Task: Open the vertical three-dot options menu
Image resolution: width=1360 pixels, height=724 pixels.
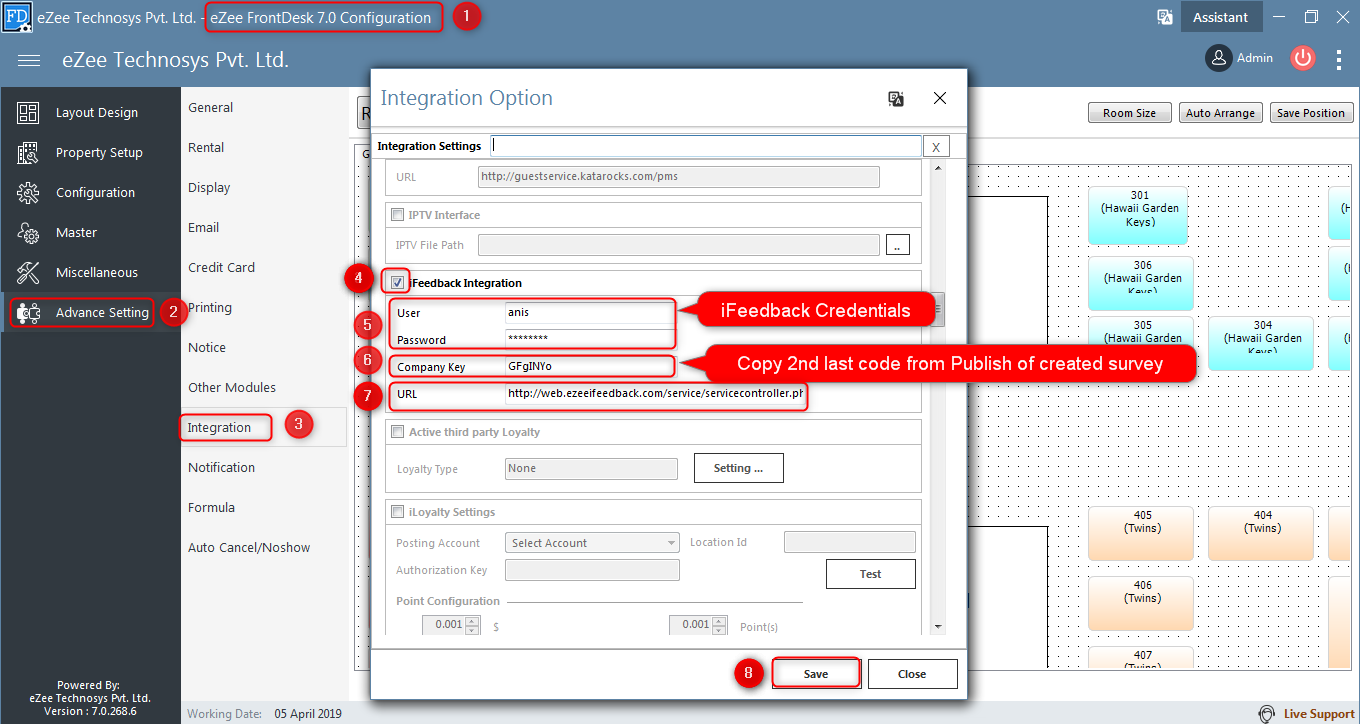Action: [1339, 60]
